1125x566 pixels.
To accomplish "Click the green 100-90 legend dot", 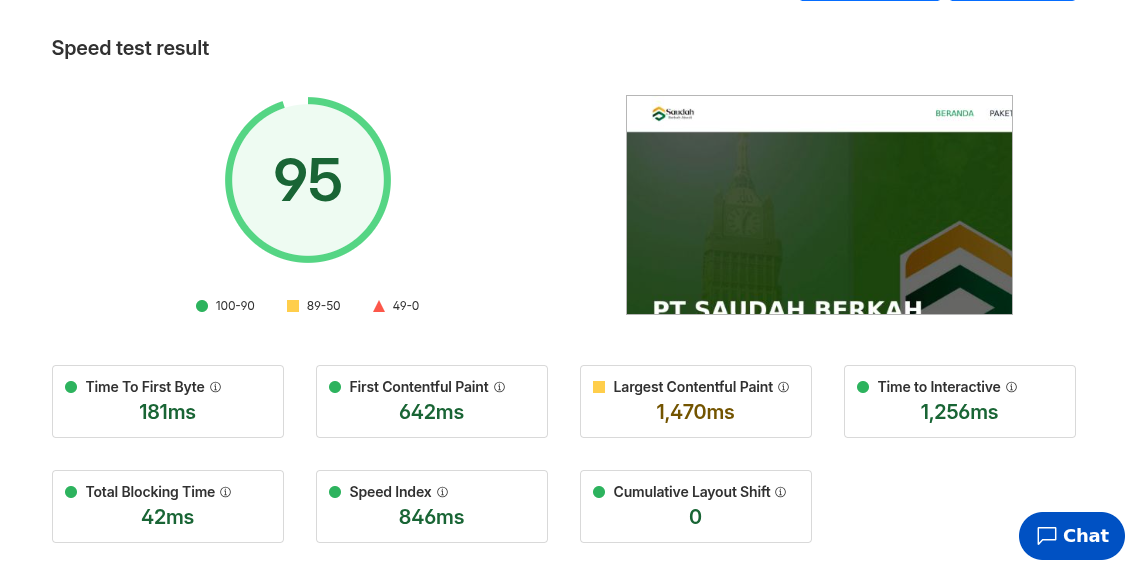I will pos(202,306).
